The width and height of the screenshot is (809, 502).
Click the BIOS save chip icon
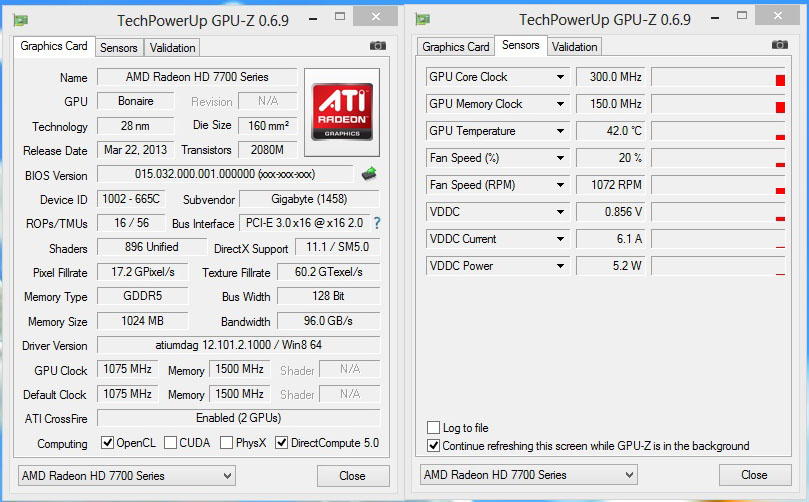click(369, 174)
